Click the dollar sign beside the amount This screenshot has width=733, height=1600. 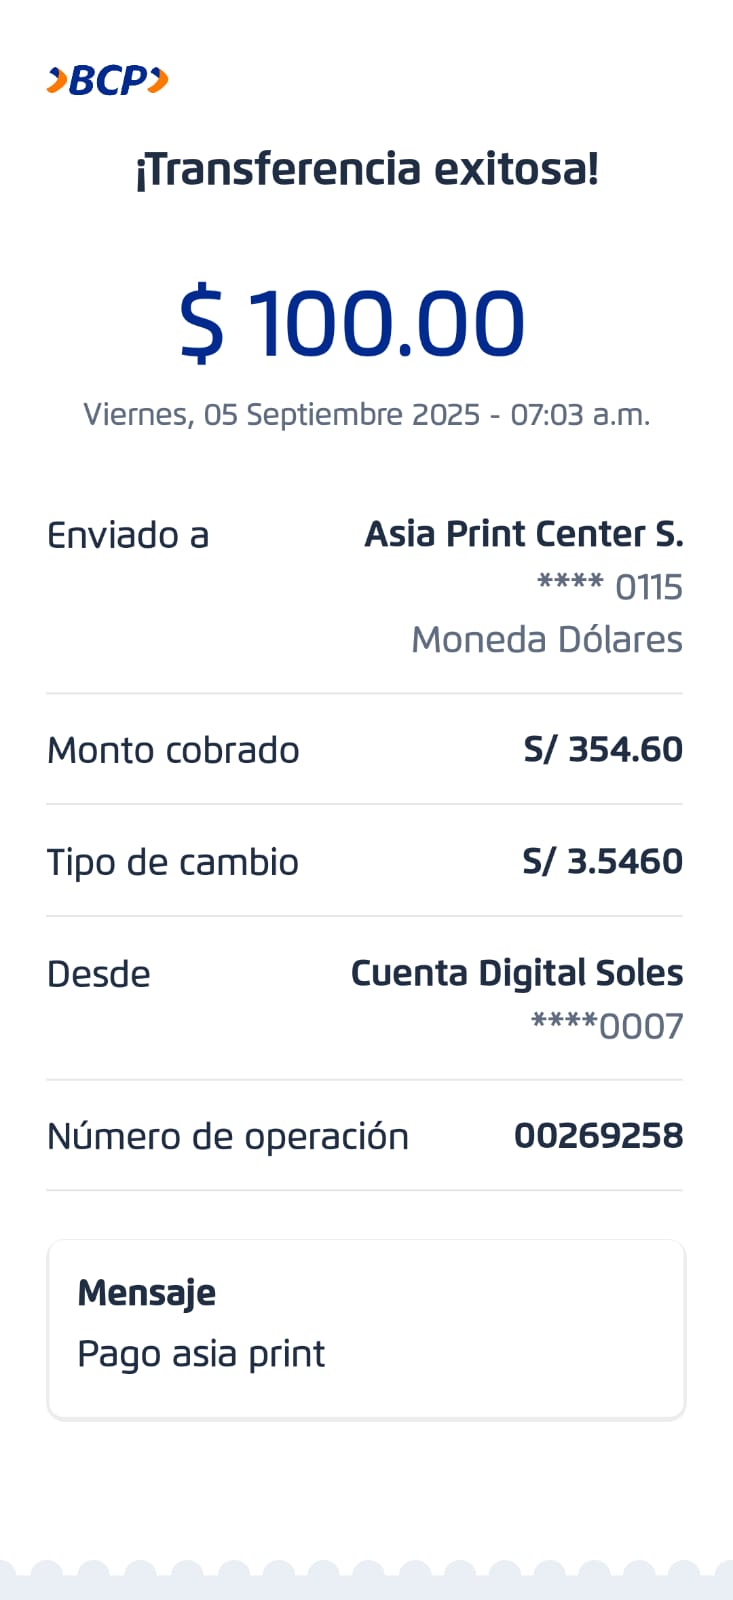201,323
